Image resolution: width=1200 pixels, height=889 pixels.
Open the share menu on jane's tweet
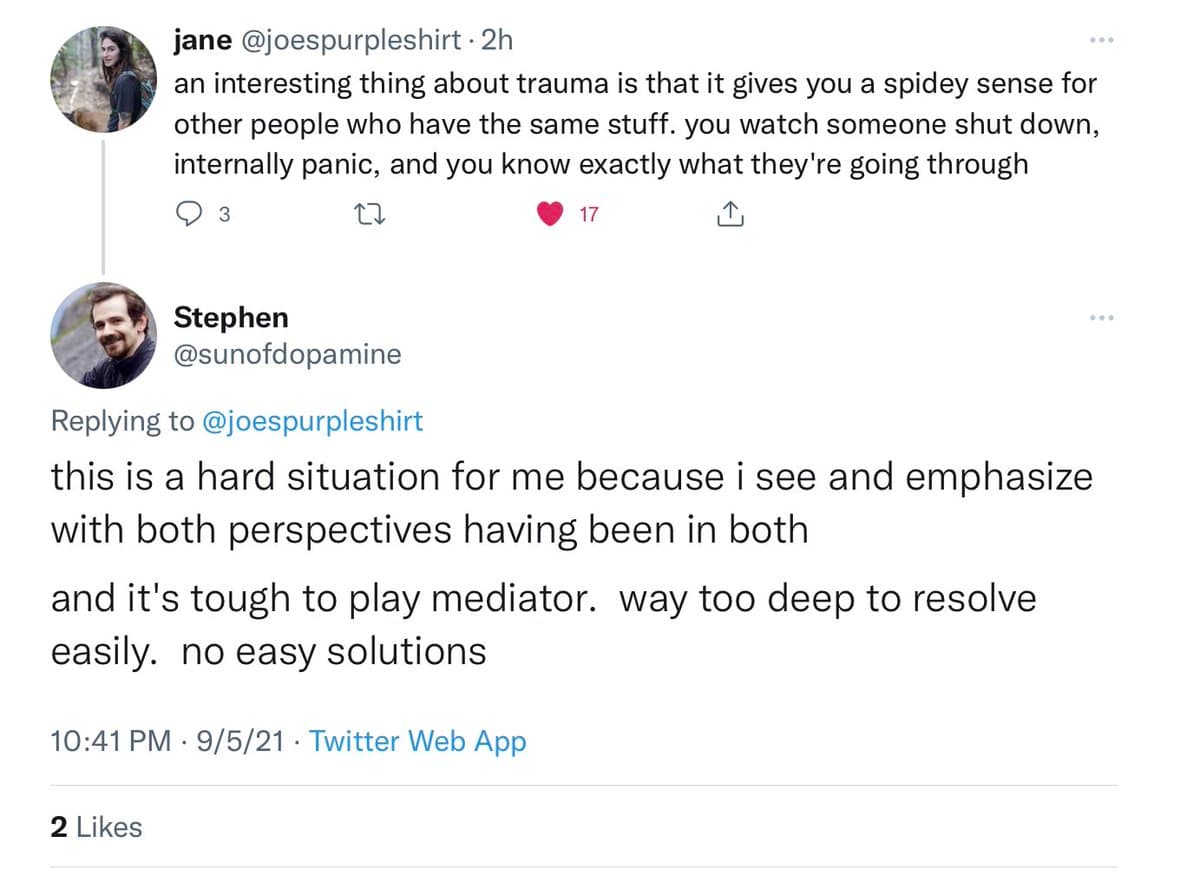click(730, 212)
